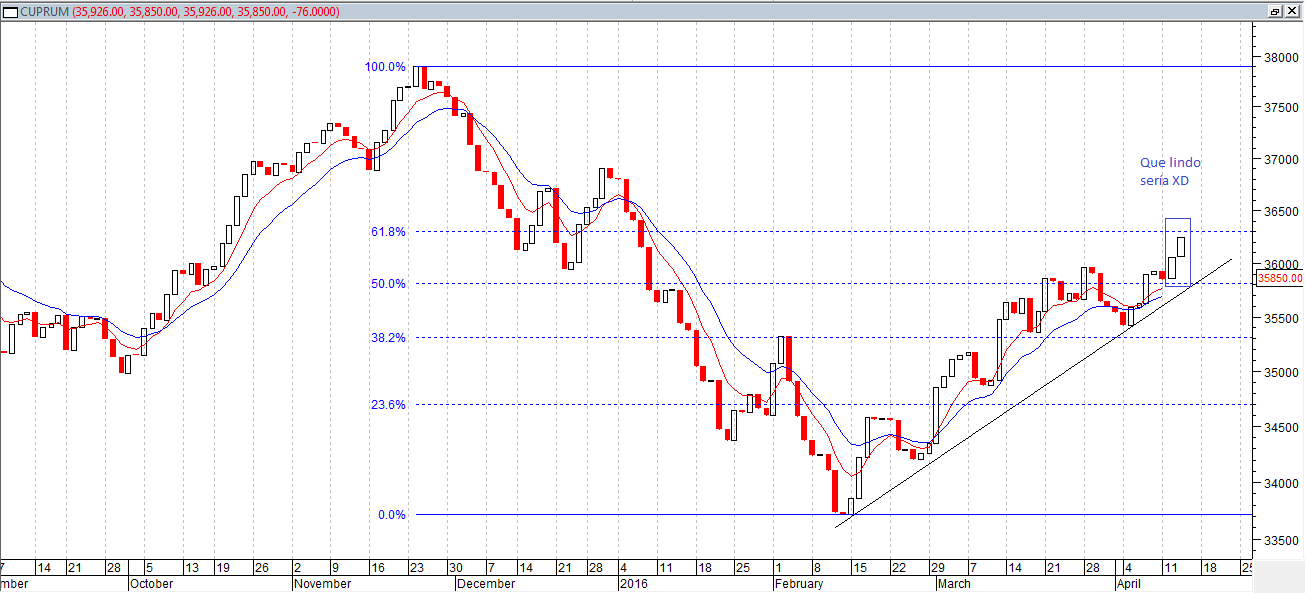
Task: Click the 34500 price axis label
Action: pos(1281,428)
